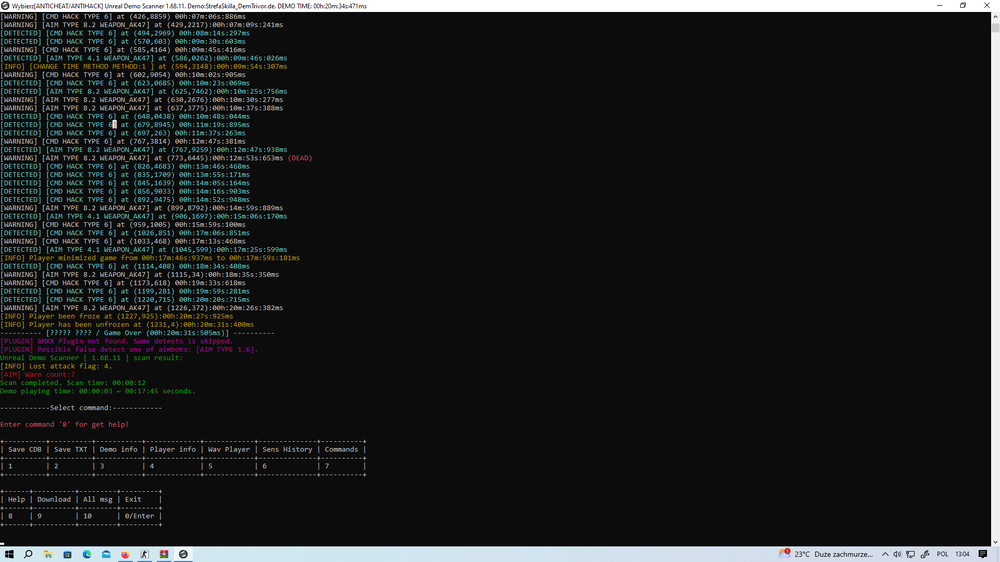The width and height of the screenshot is (1000, 562).
Task: Click 'Wav Player' table cell
Action: (x=229, y=450)
